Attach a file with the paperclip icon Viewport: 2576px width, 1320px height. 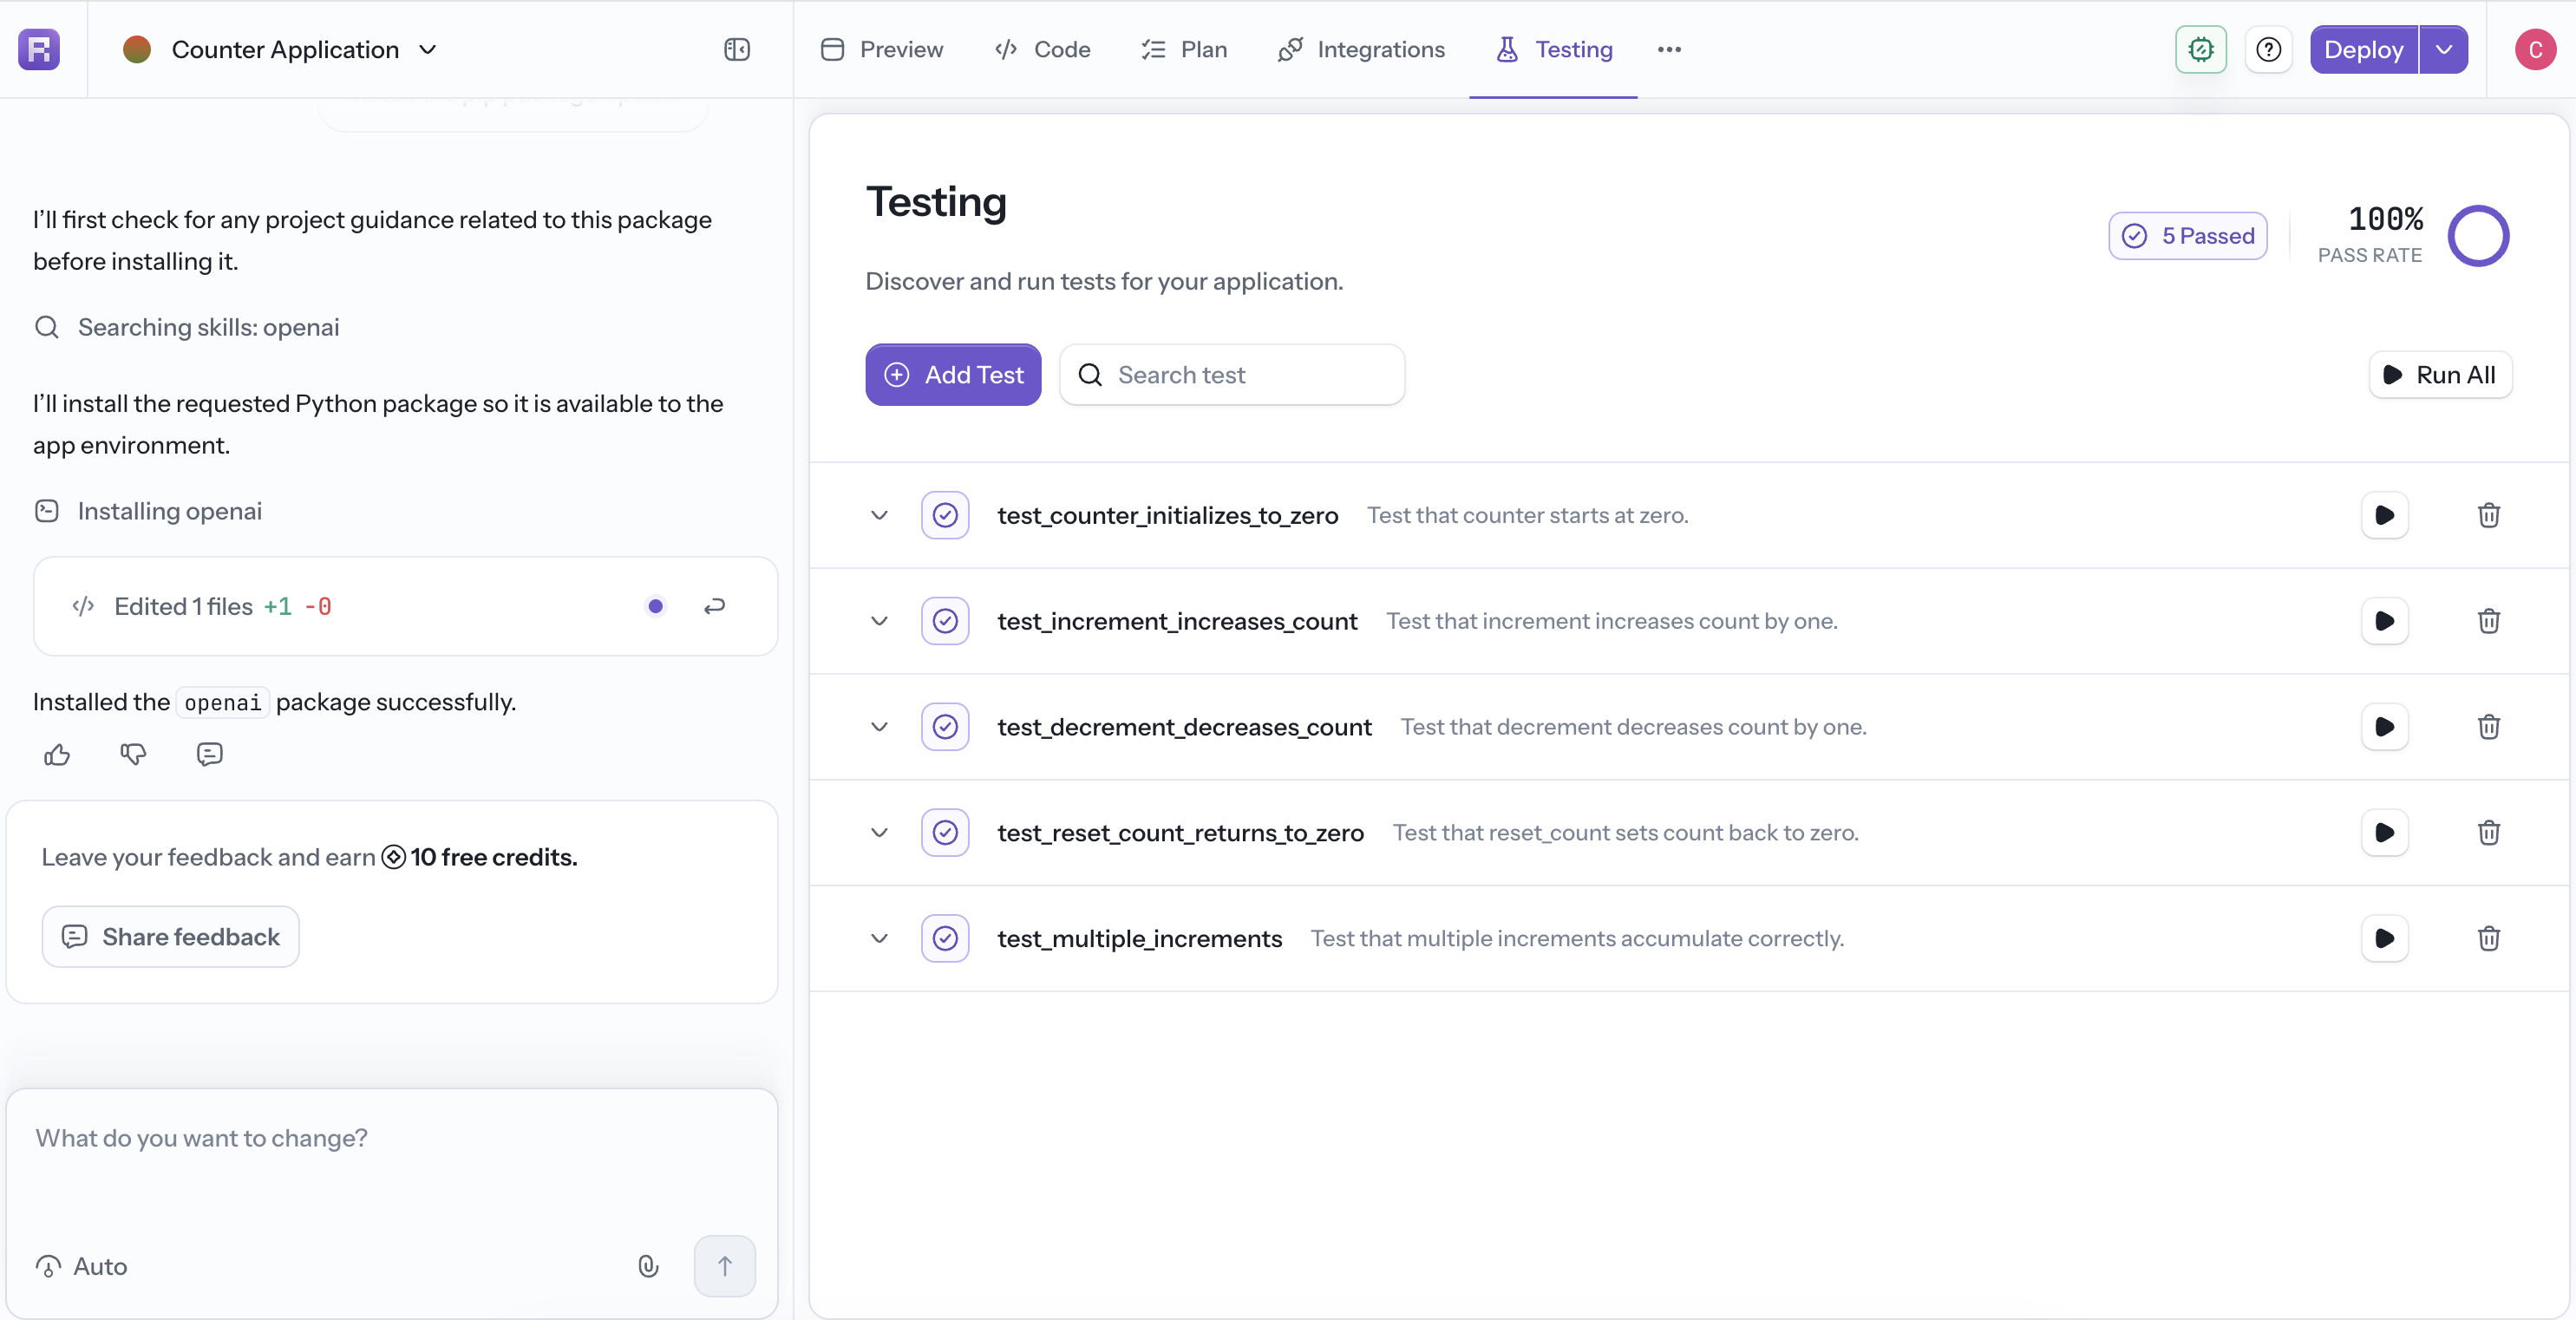tap(648, 1266)
